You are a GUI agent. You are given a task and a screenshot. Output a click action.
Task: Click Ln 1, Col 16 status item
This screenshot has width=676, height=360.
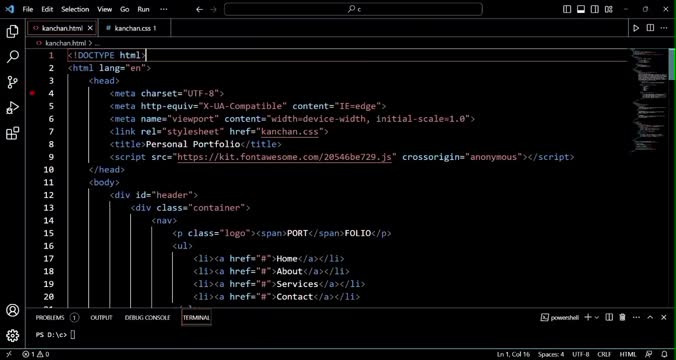513,354
